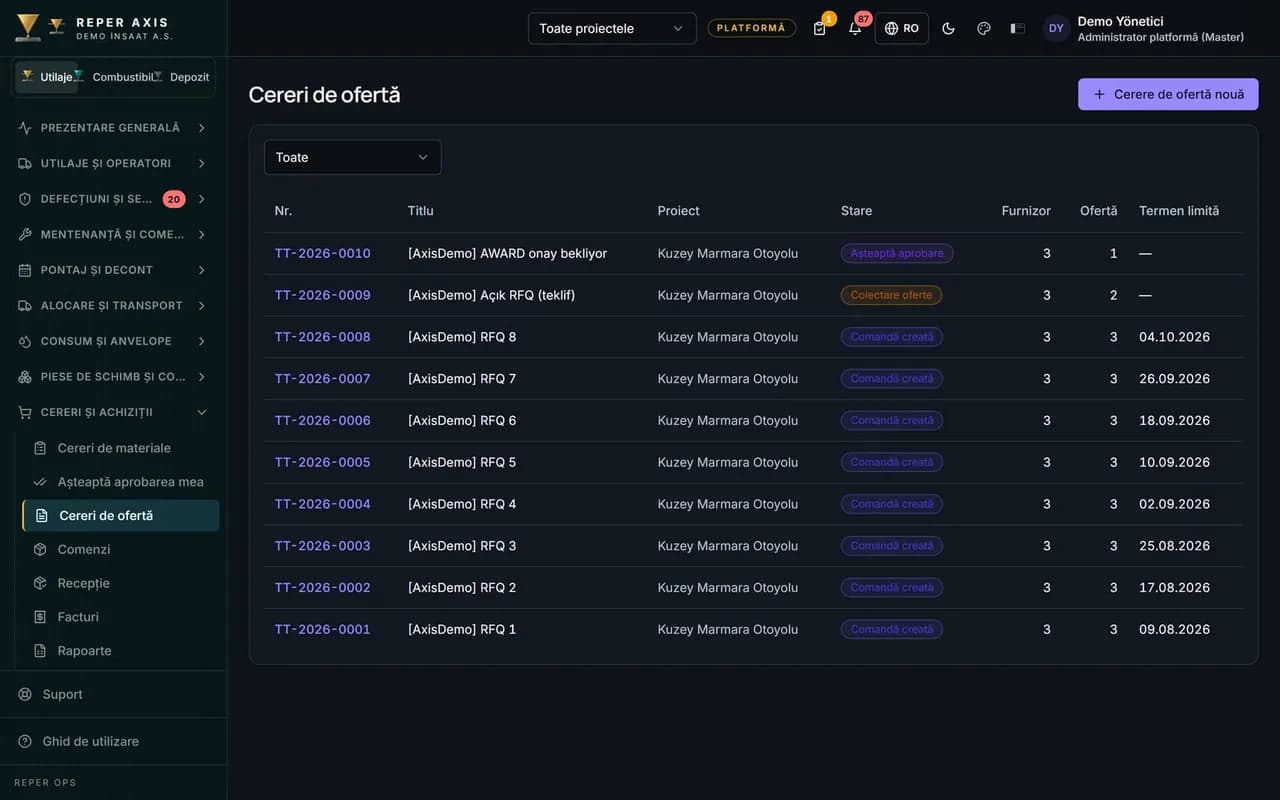The width and height of the screenshot is (1280, 800).
Task: Open request link TT-2026-0005
Action: 323,462
